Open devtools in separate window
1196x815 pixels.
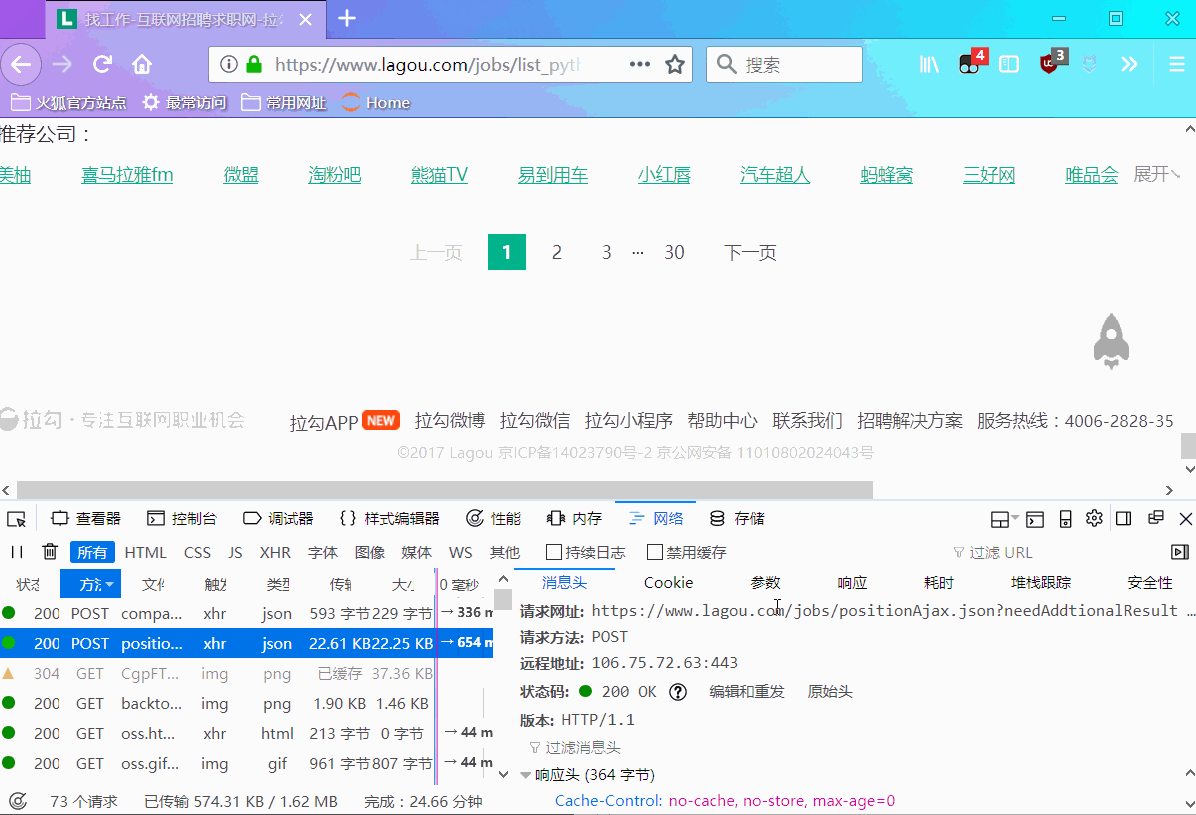[x=1156, y=518]
